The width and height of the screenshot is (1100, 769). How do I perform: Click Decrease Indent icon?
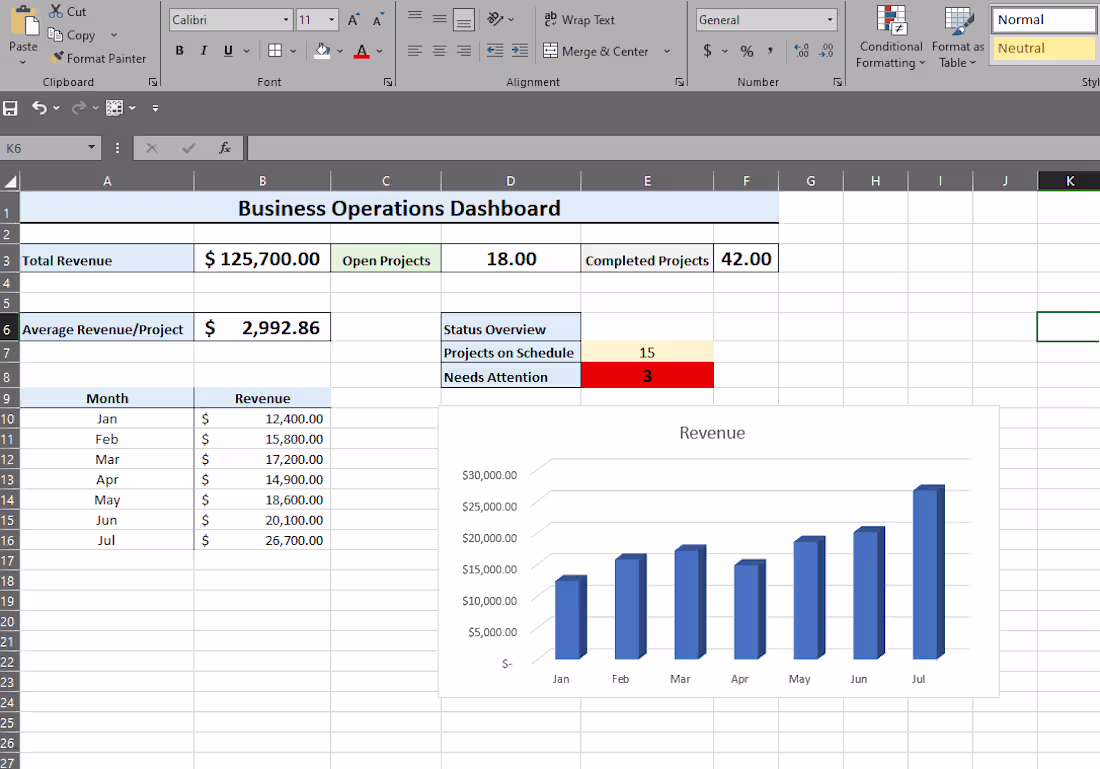point(495,51)
